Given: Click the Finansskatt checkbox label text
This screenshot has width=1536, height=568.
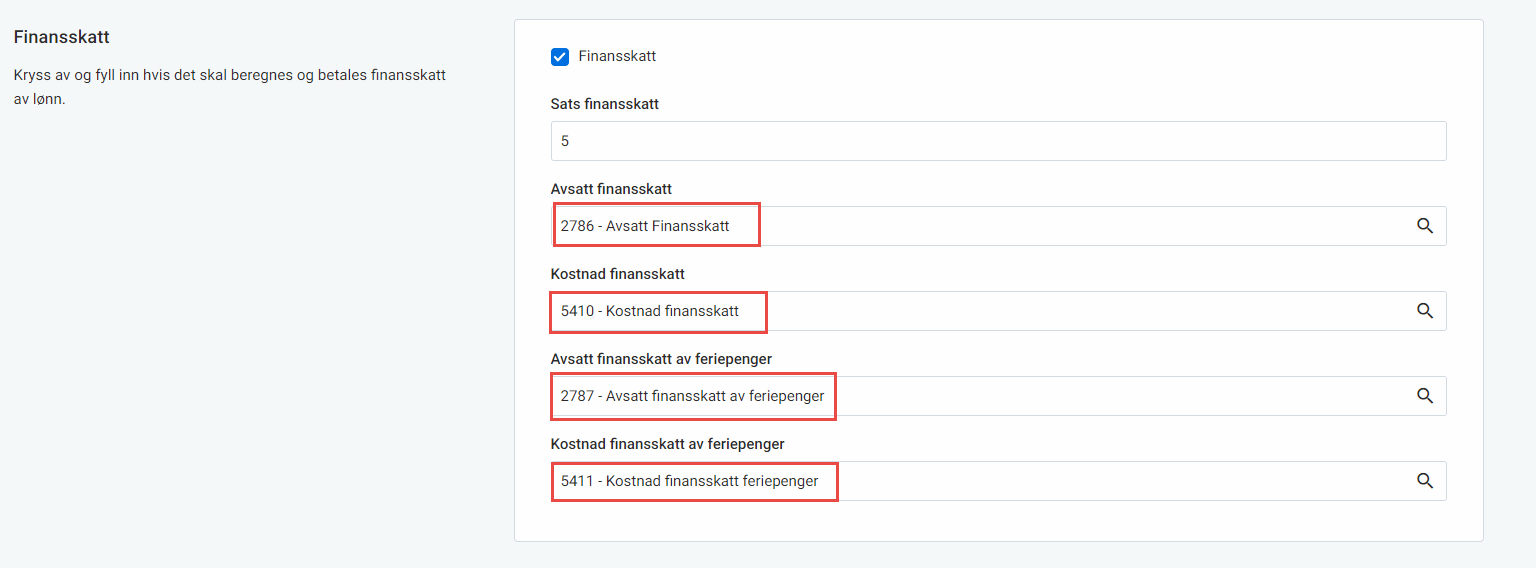Looking at the screenshot, I should pos(617,57).
